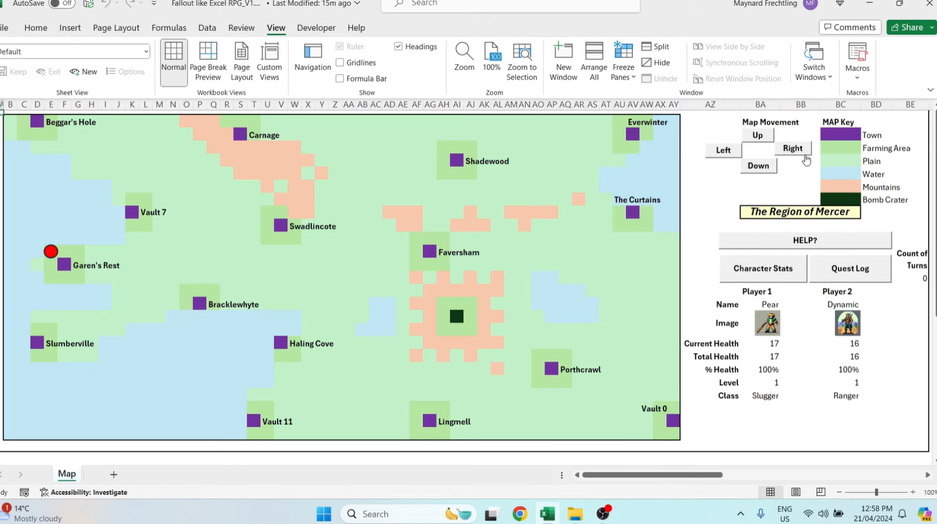Image resolution: width=937 pixels, height=524 pixels.
Task: Switch to Page Layout view
Action: [241, 62]
